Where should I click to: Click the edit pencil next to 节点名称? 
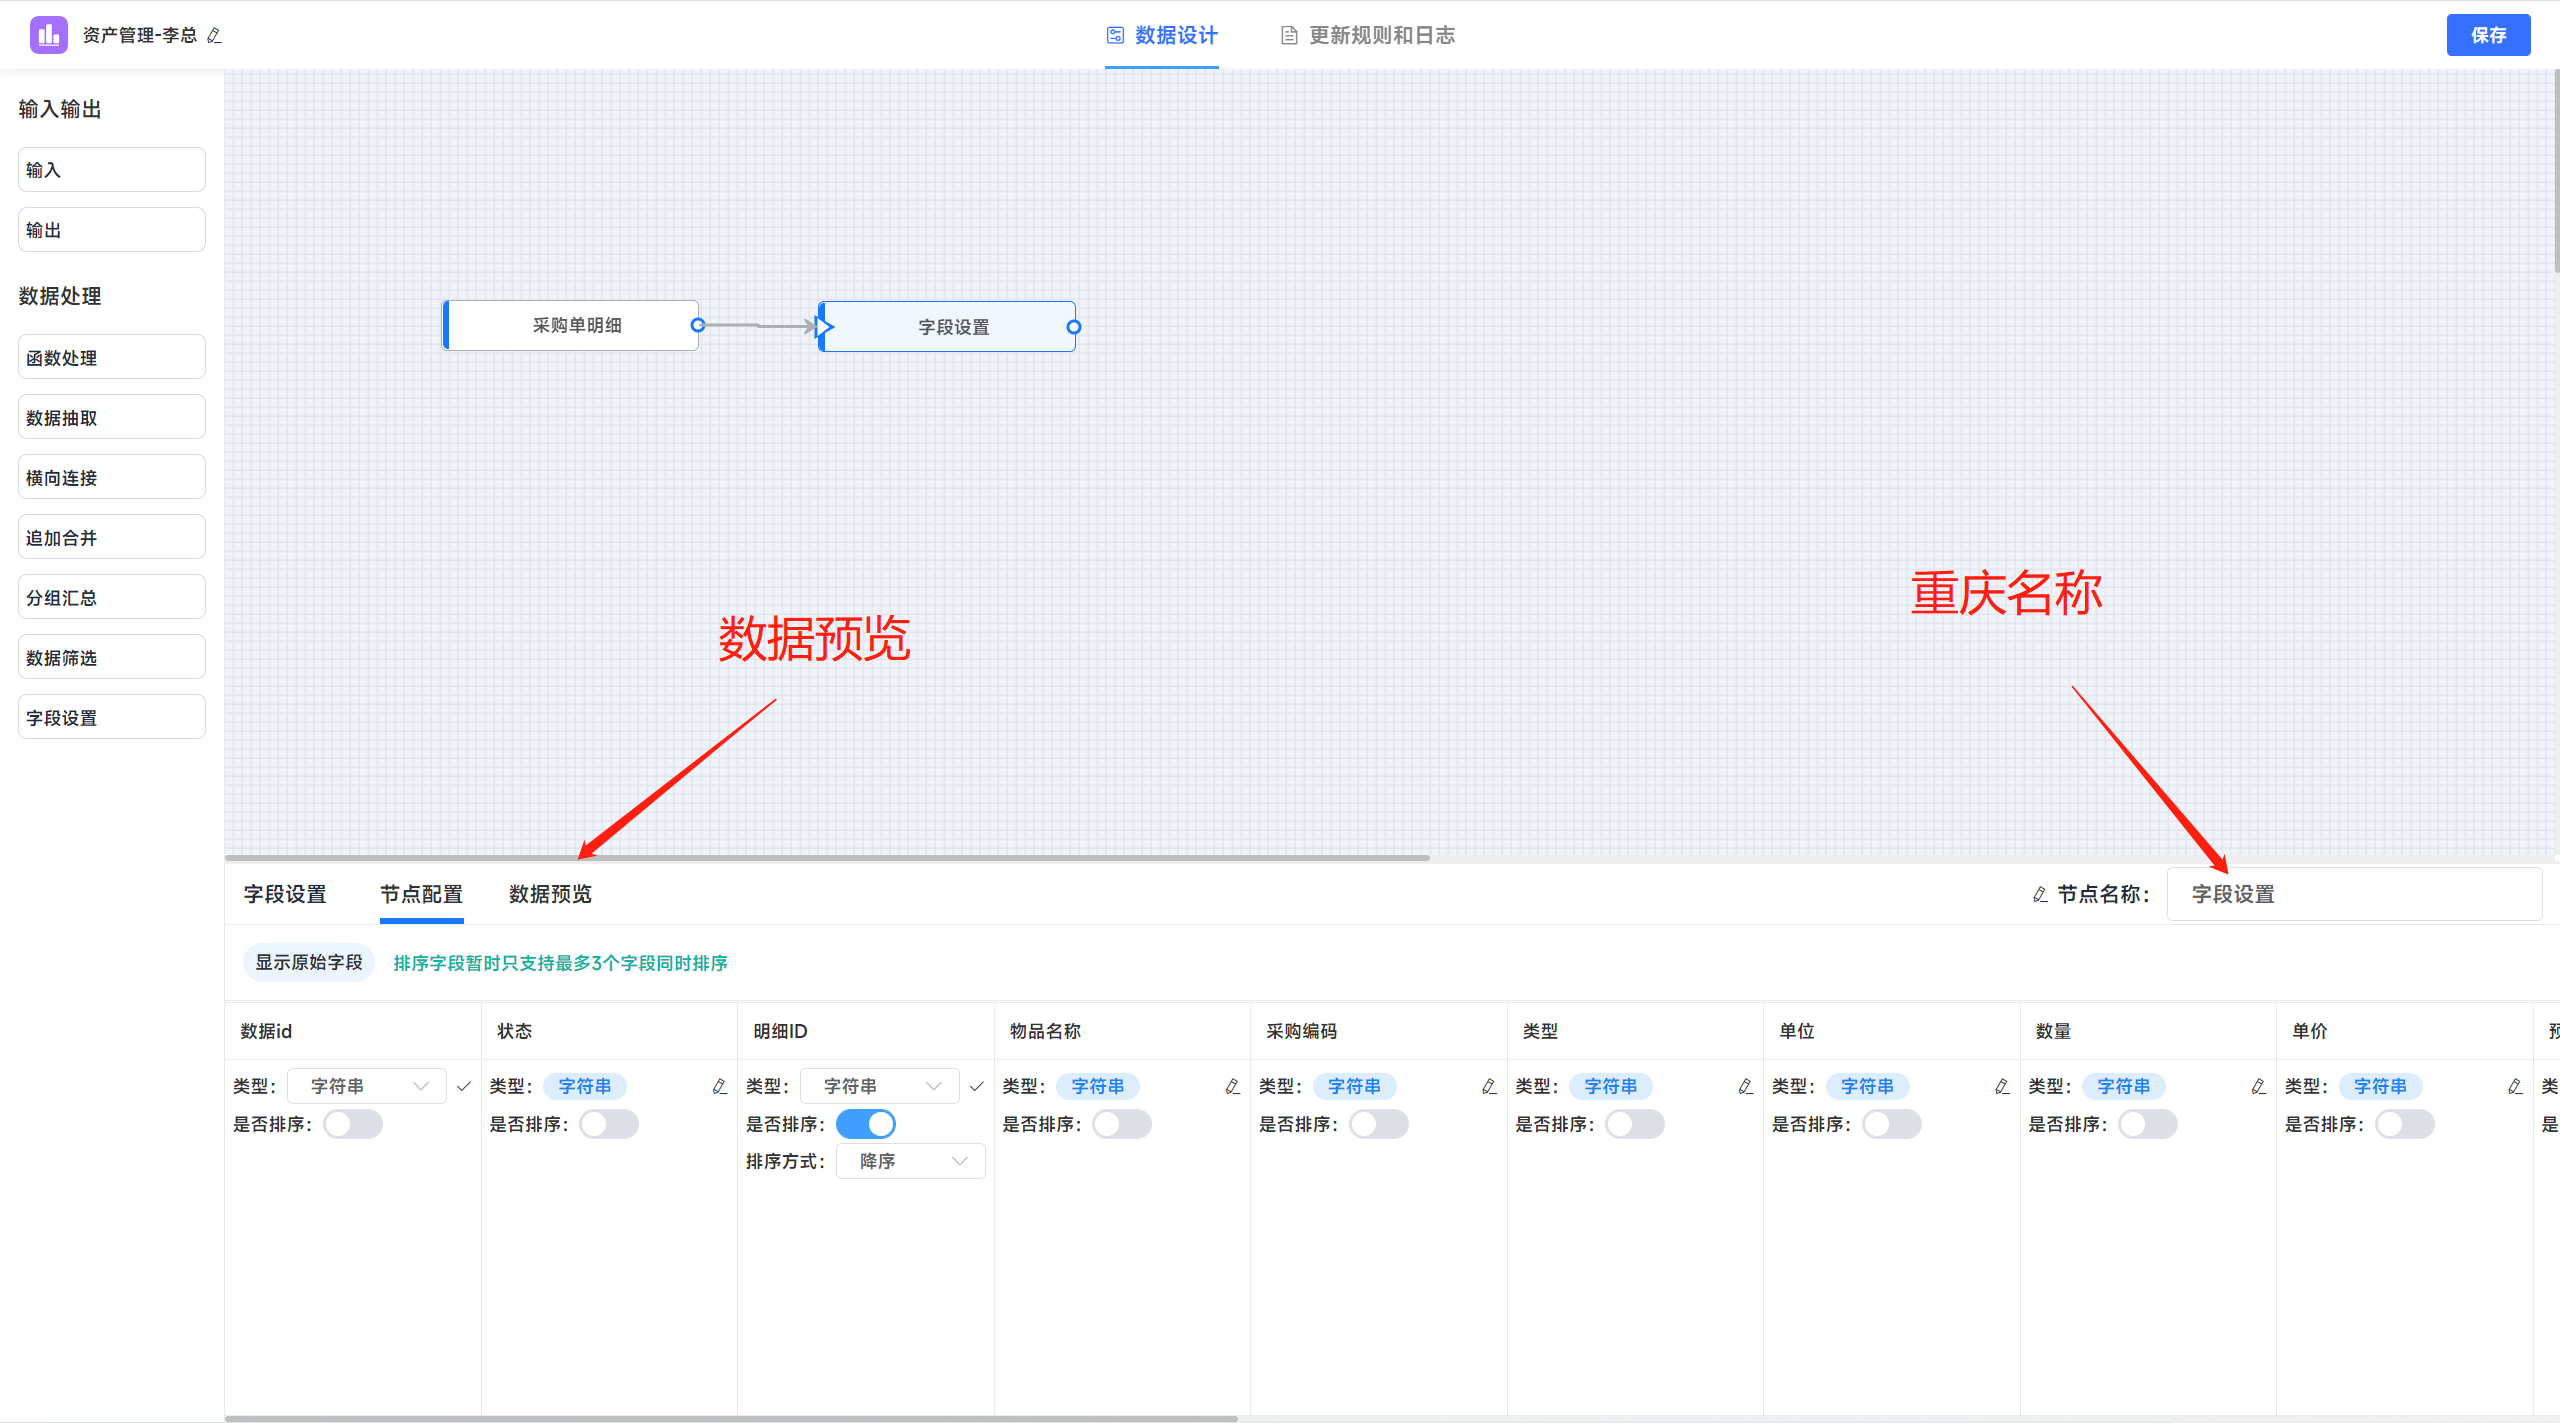(x=2041, y=894)
